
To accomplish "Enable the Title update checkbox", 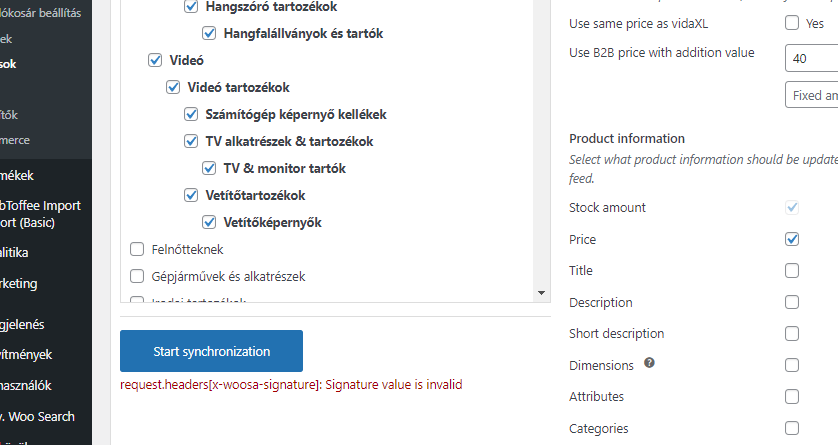I will click(792, 270).
